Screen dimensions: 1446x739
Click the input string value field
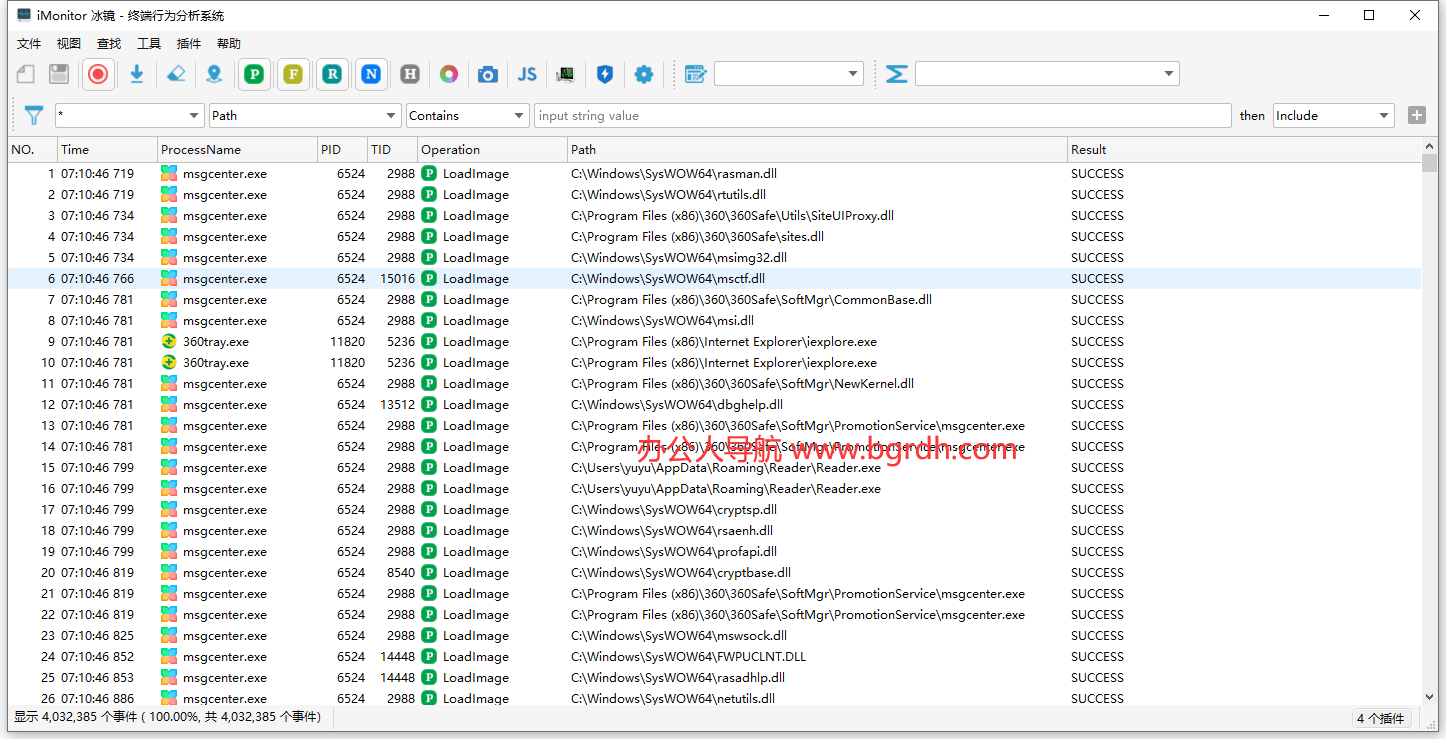click(x=882, y=116)
